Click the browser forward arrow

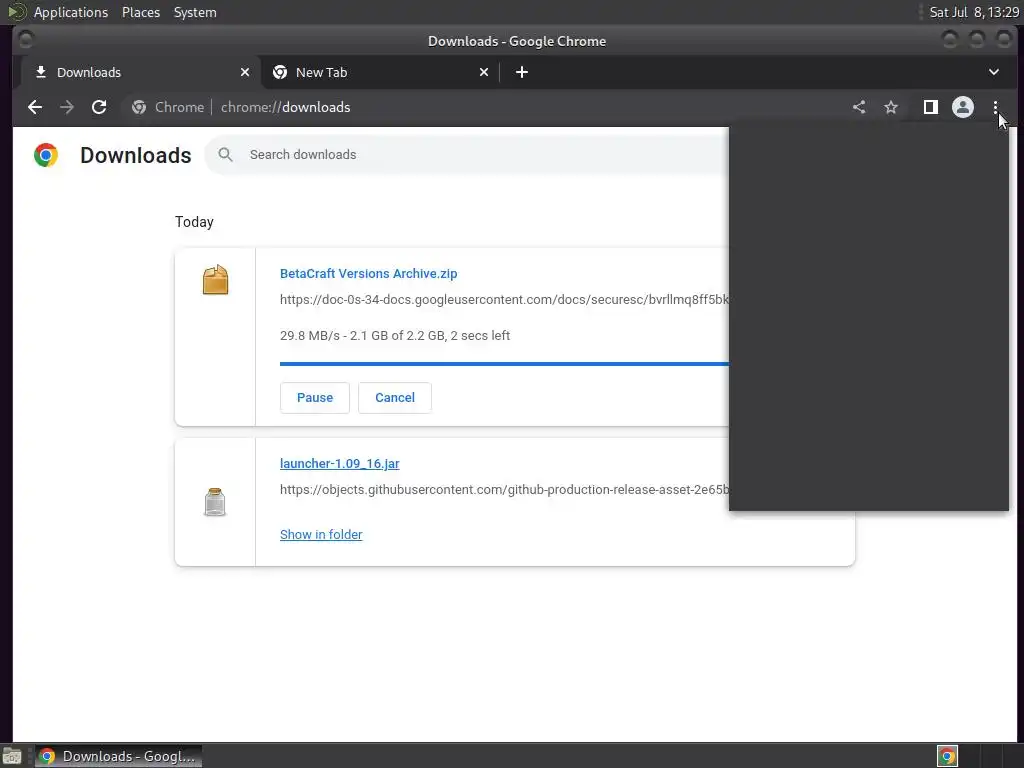pos(67,107)
